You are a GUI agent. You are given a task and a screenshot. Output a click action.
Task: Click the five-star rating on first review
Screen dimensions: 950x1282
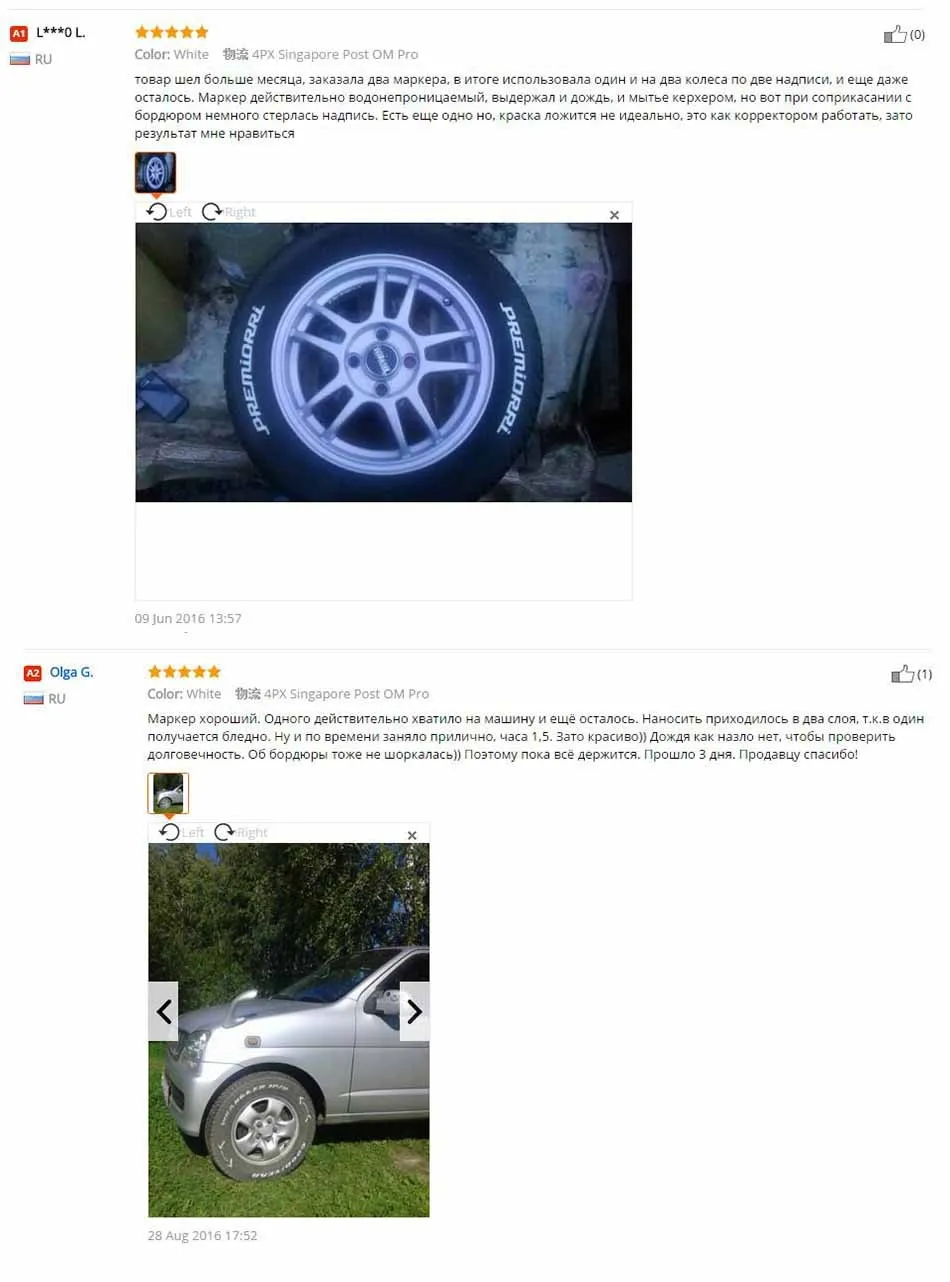[x=172, y=32]
